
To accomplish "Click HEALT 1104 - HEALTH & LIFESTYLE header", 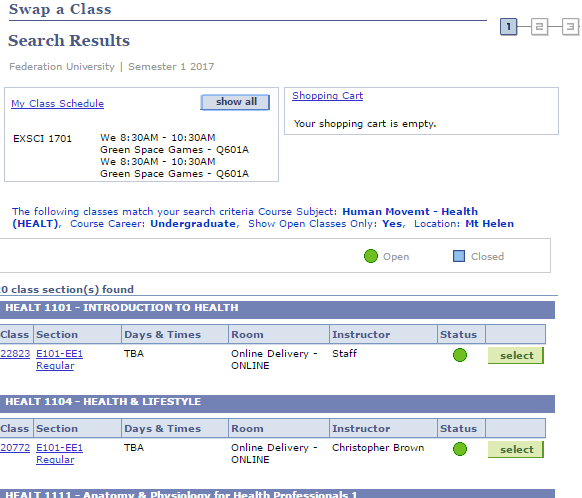I will 277,404.
